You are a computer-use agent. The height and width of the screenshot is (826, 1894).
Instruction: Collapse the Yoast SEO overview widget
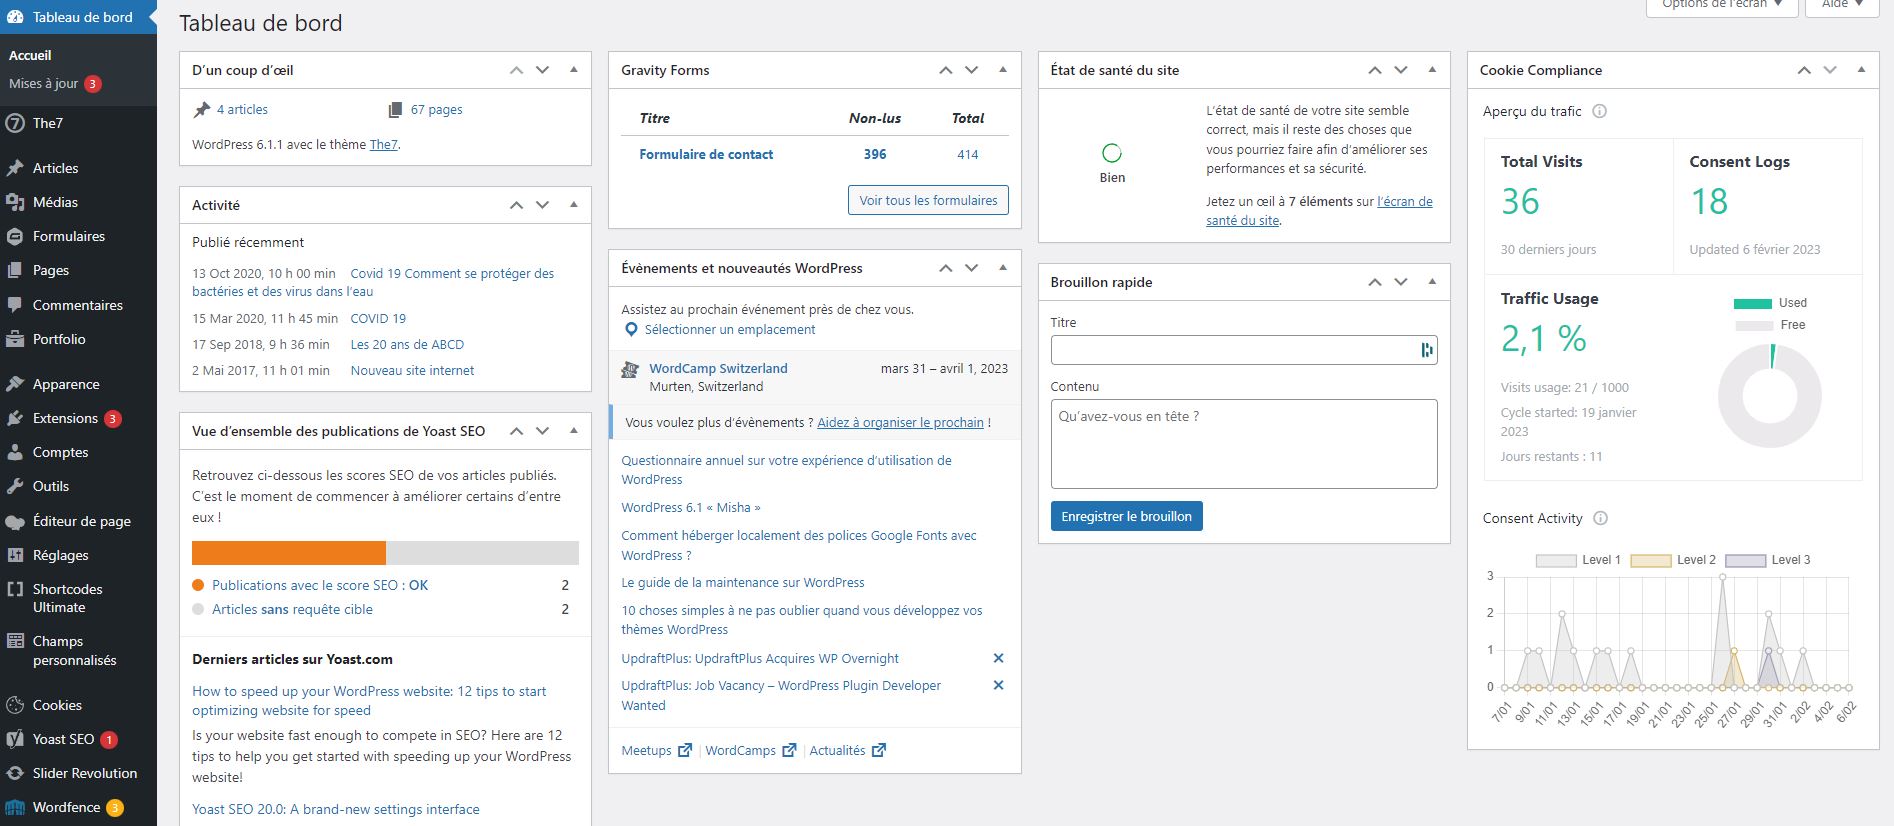(x=573, y=431)
